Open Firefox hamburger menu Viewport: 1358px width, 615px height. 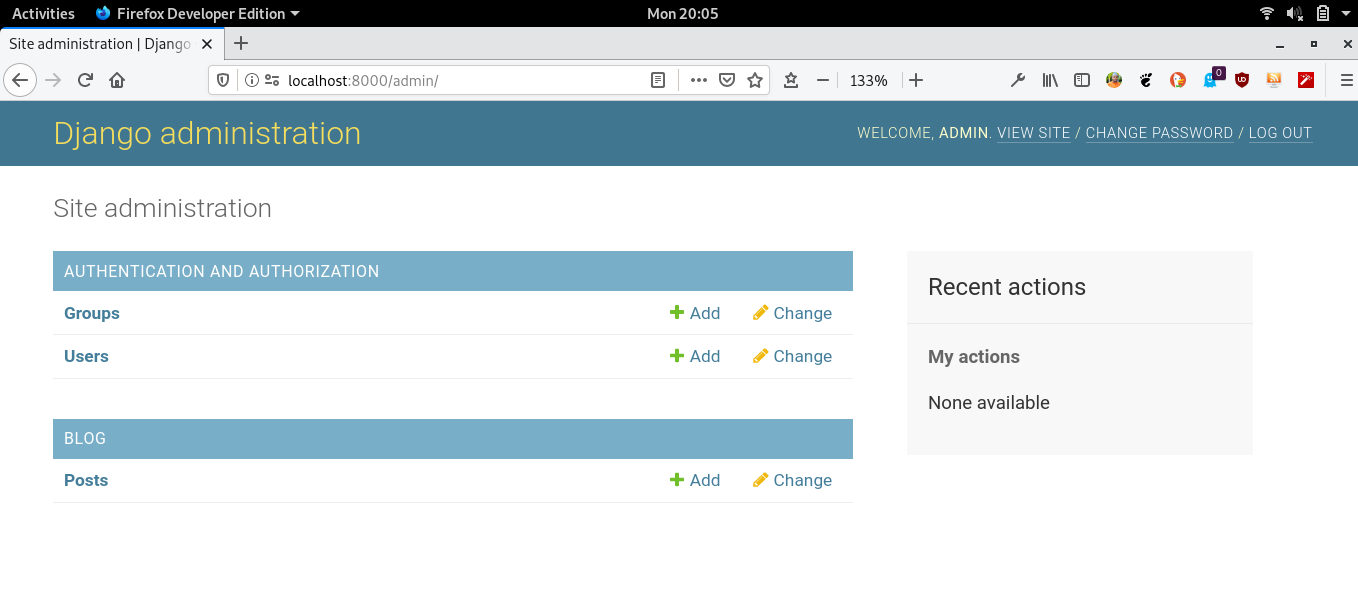(x=1346, y=80)
